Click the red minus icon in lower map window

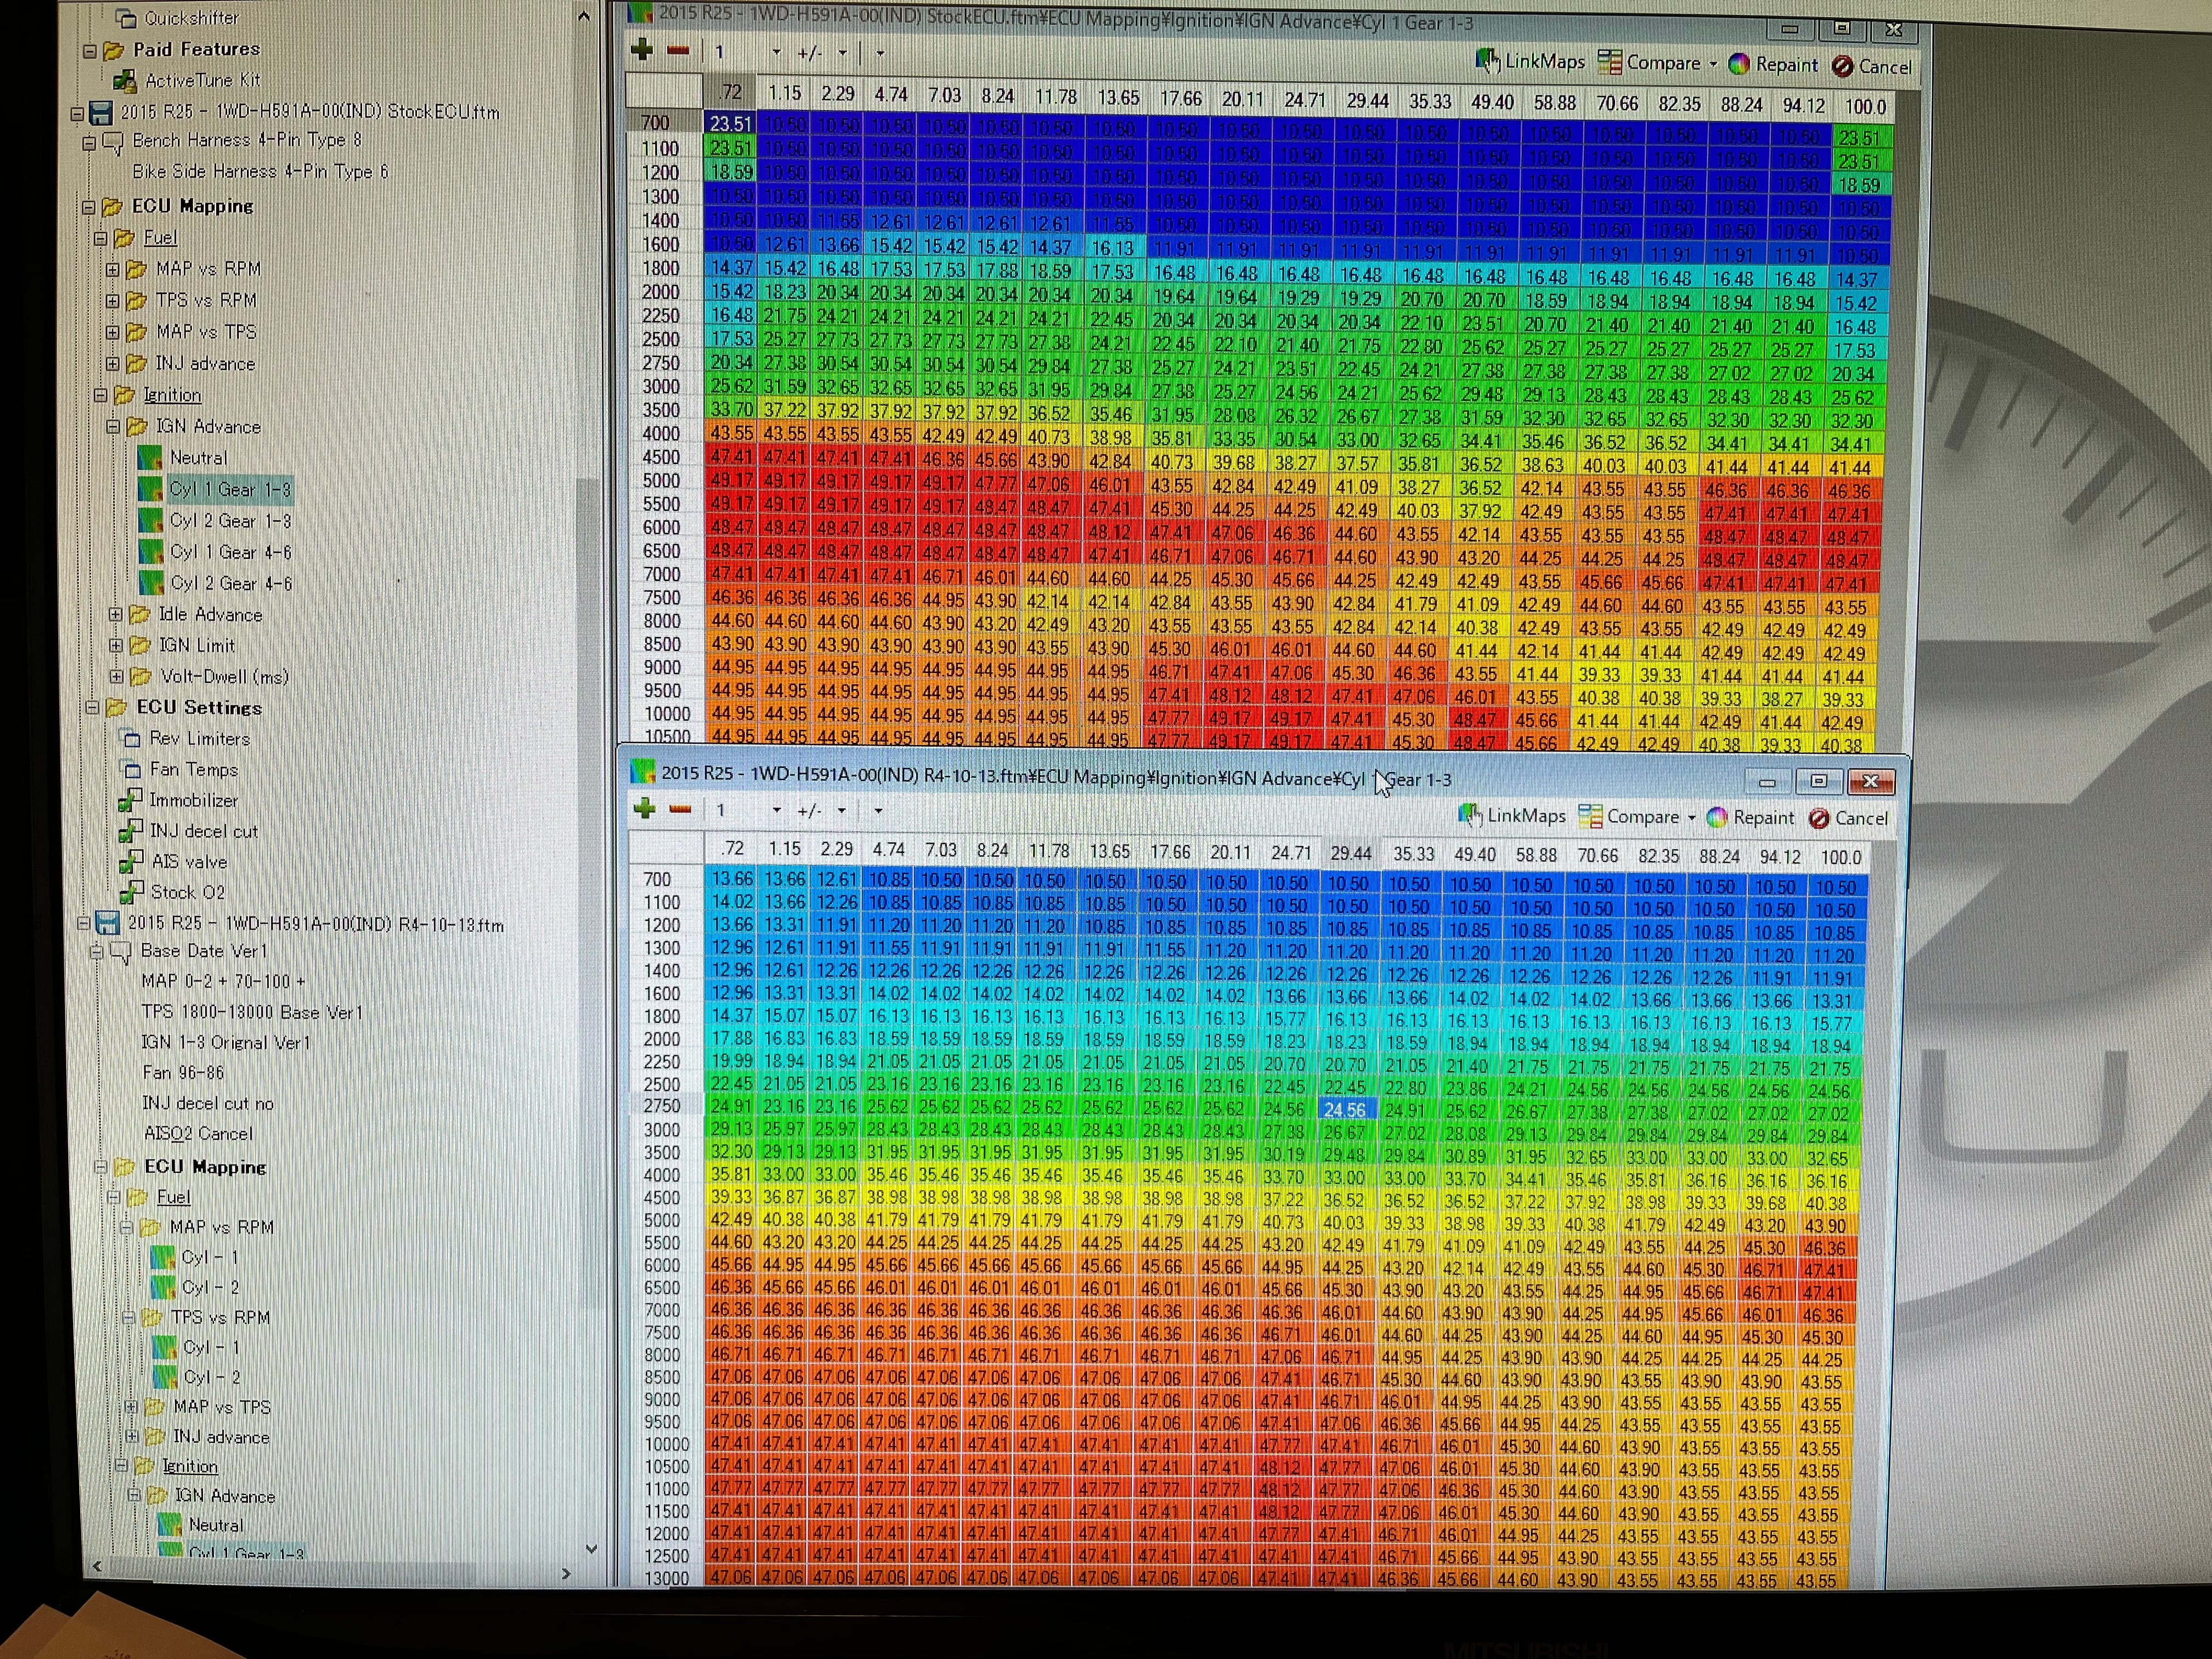(680, 809)
